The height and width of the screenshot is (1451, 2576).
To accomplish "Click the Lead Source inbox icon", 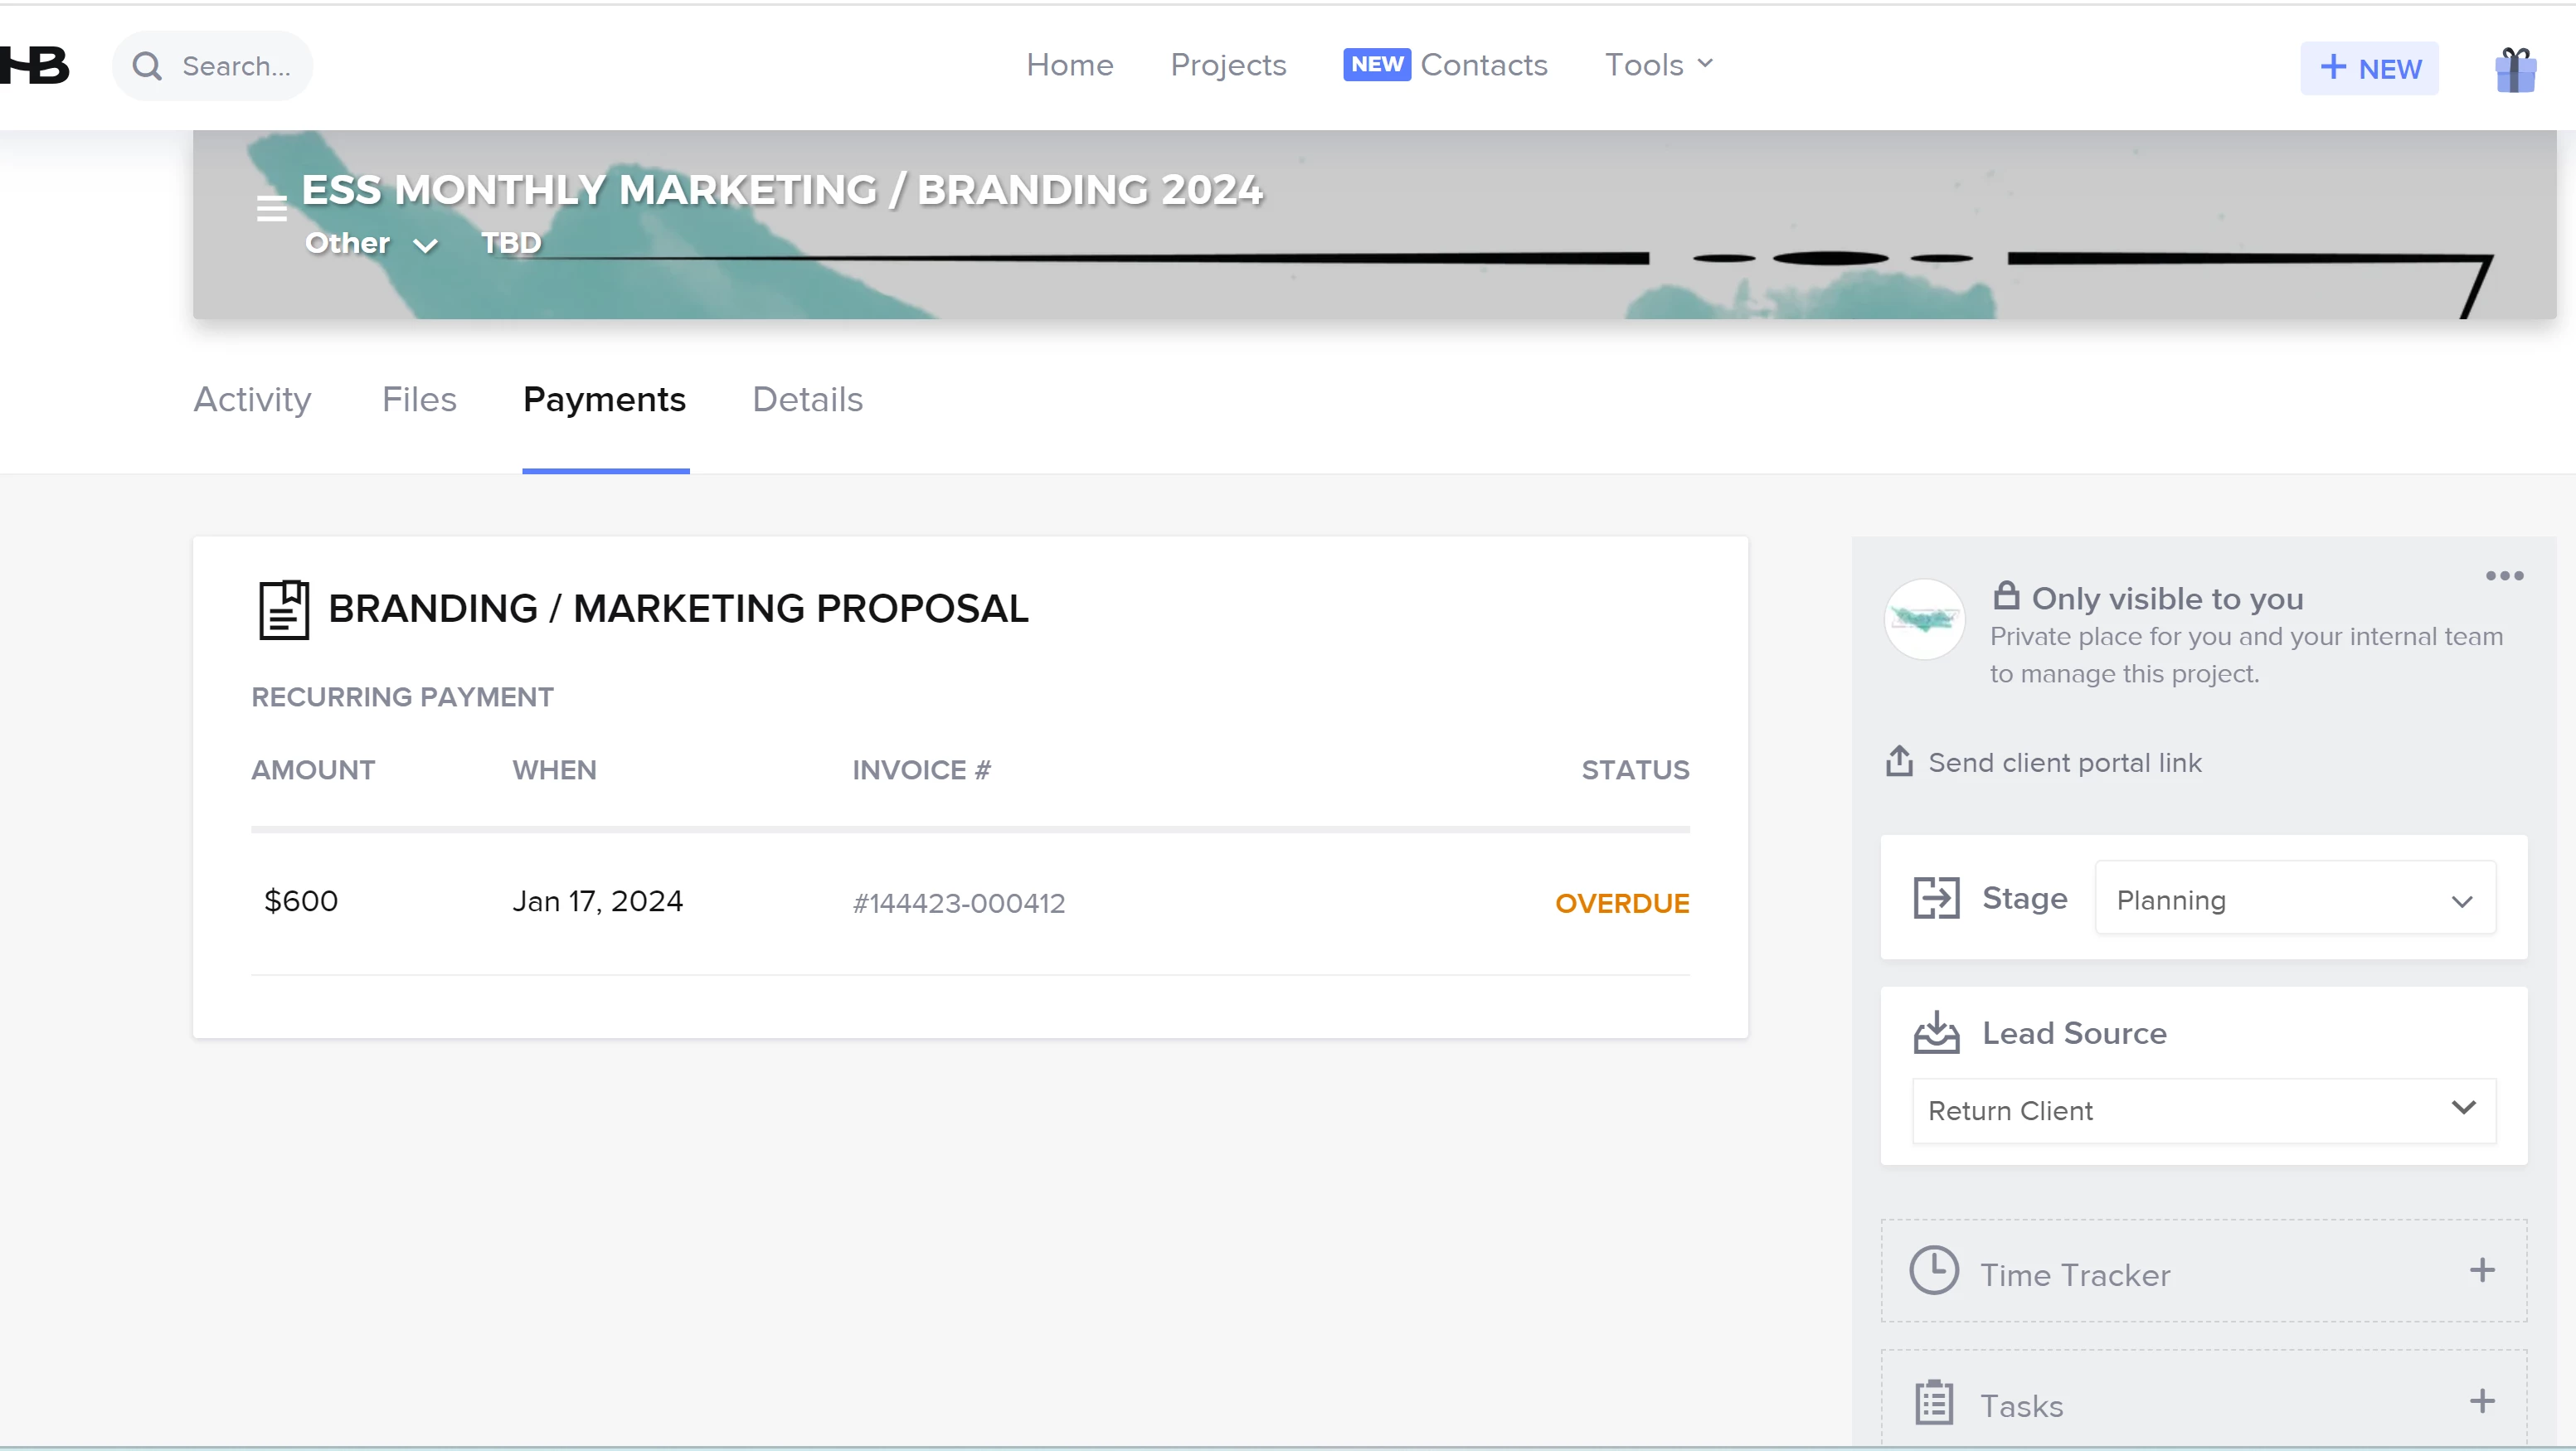I will (x=1936, y=1033).
